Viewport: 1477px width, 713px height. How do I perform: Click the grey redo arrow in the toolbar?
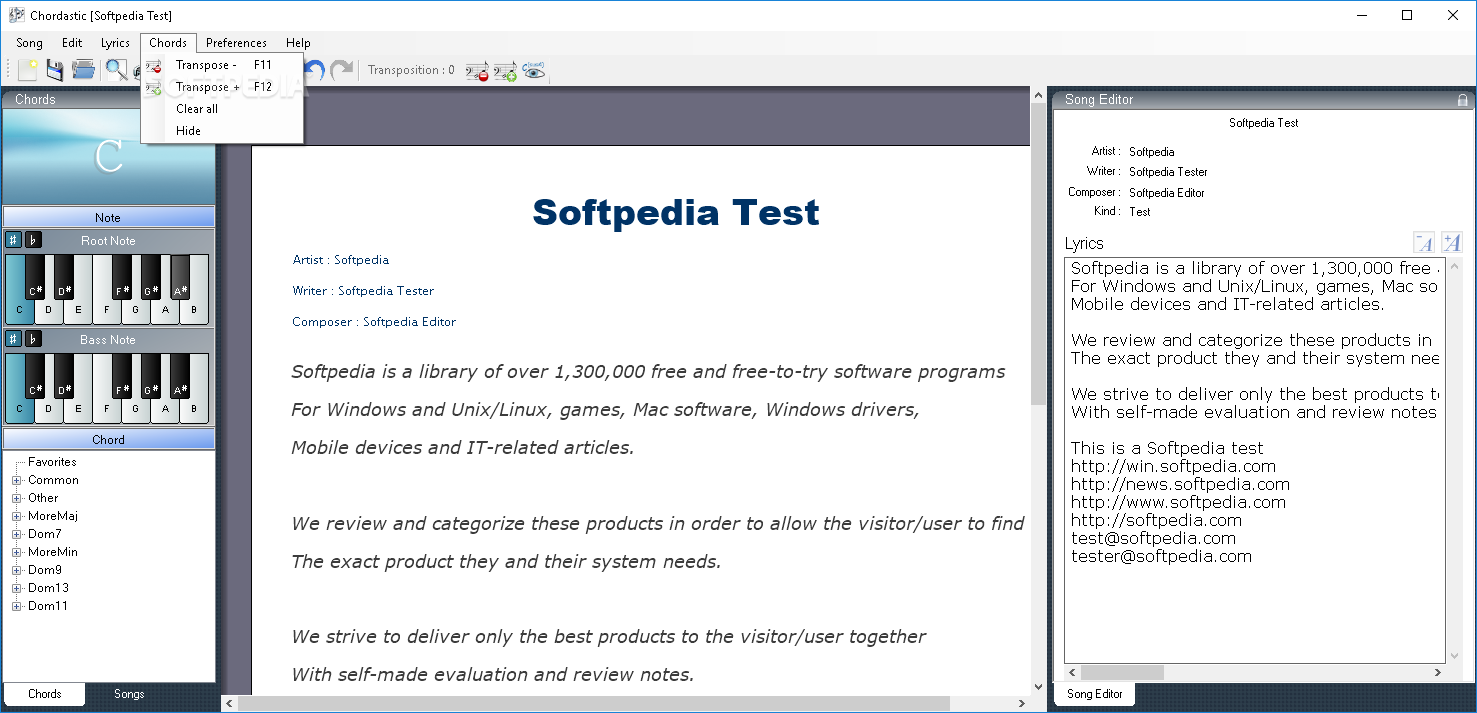[x=342, y=70]
